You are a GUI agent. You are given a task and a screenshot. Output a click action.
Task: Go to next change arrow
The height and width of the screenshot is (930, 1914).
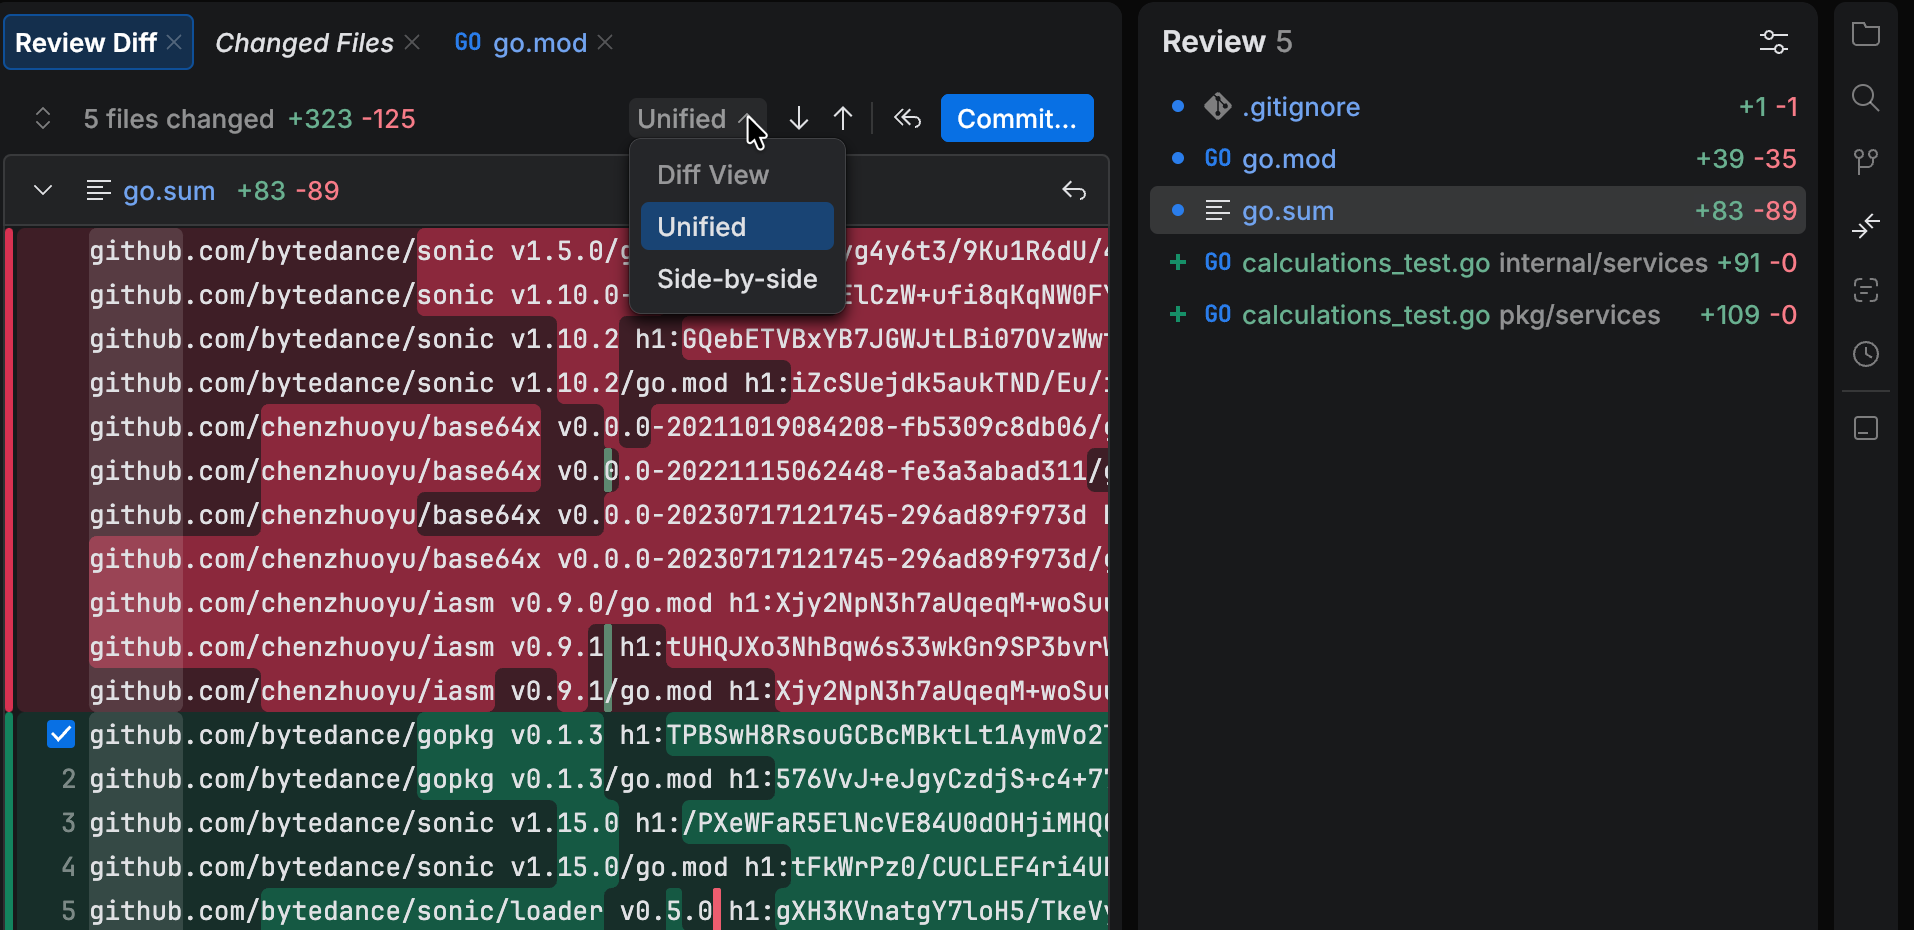click(x=798, y=118)
